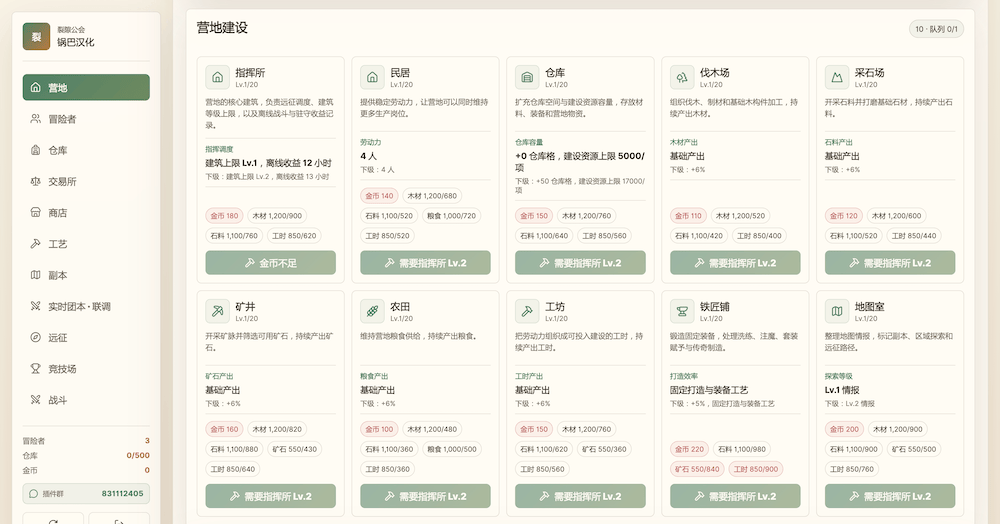Click 金币 180 cost chip in 指挥所
The height and width of the screenshot is (524, 1000).
(224, 216)
